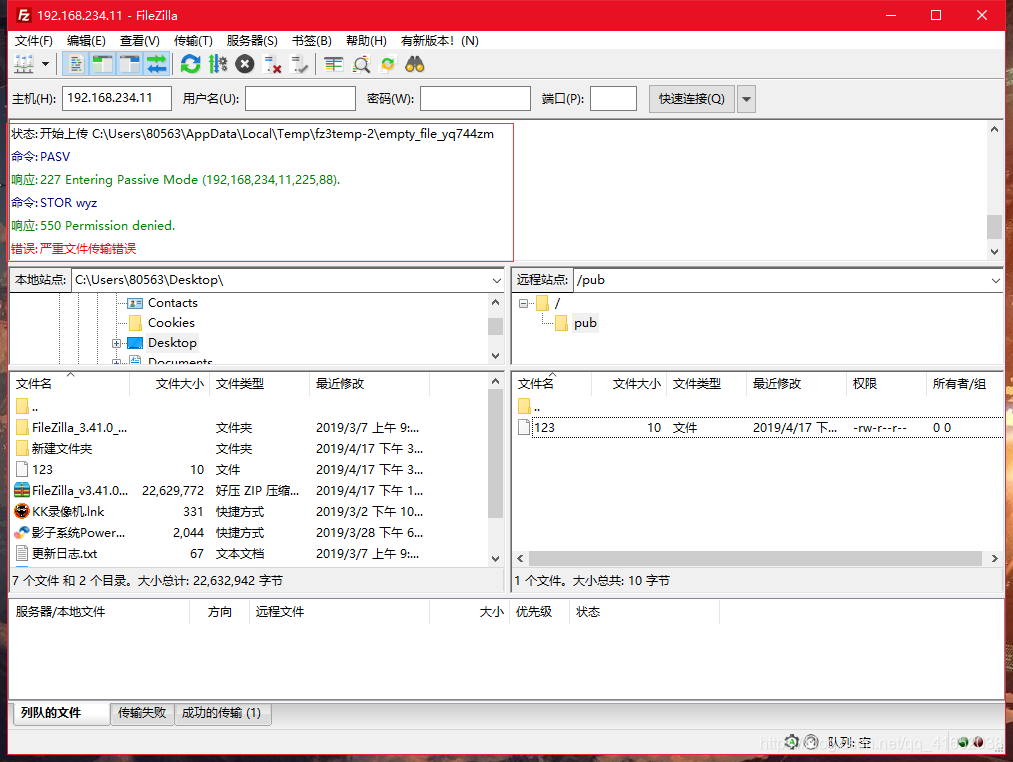1013x762 pixels.
Task: Sort local files by 文件大小 column
Action: [x=170, y=383]
